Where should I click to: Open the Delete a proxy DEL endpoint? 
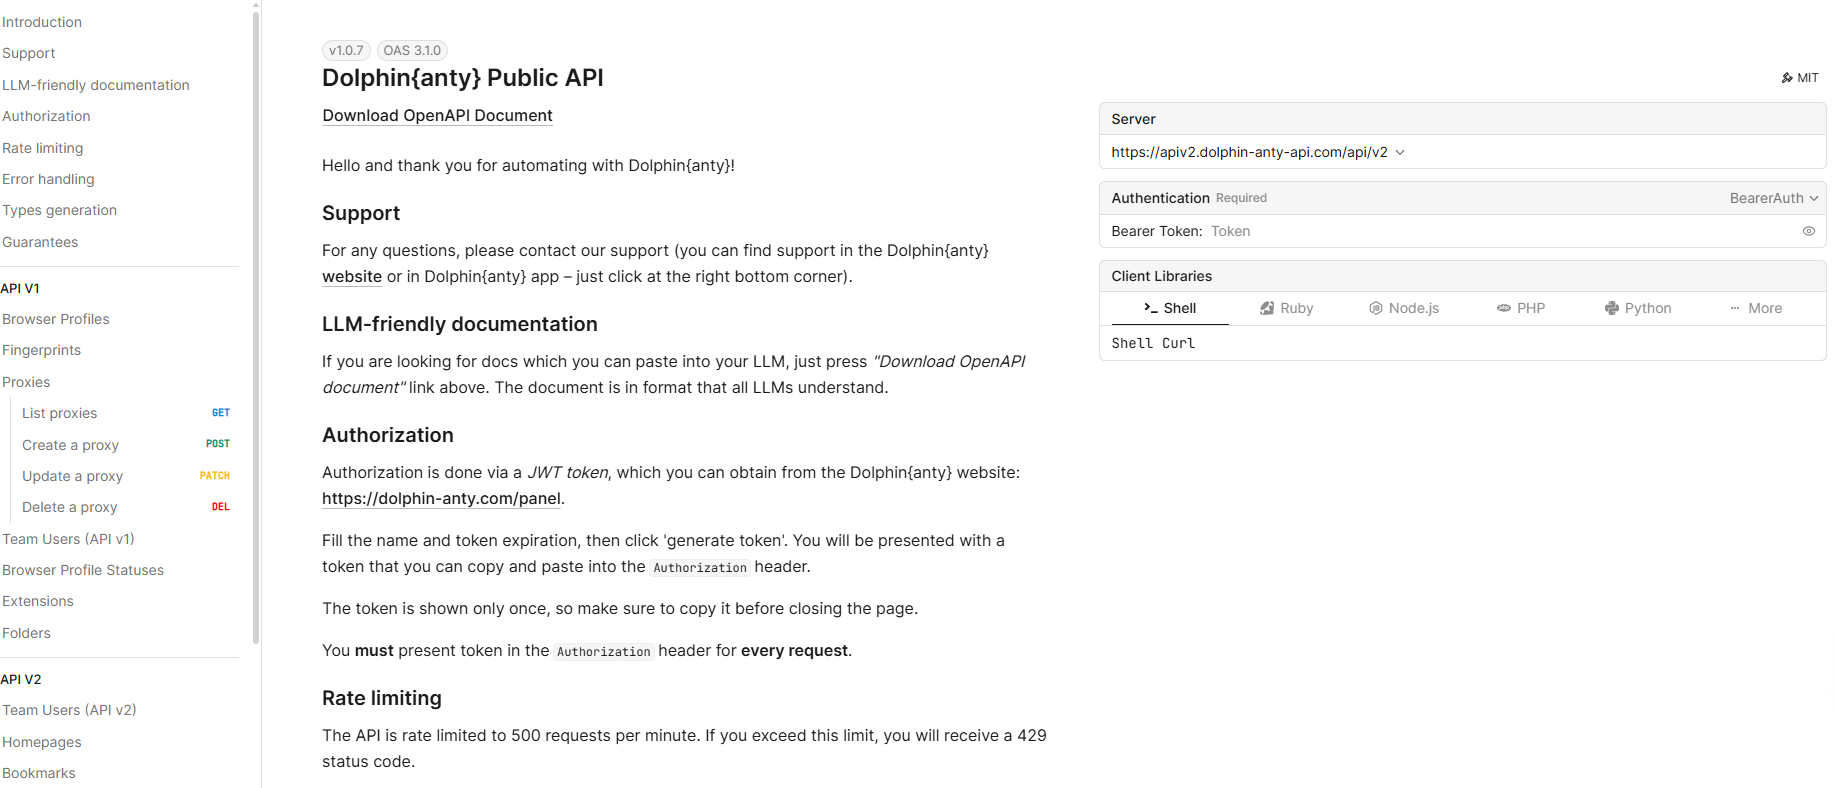[125, 507]
